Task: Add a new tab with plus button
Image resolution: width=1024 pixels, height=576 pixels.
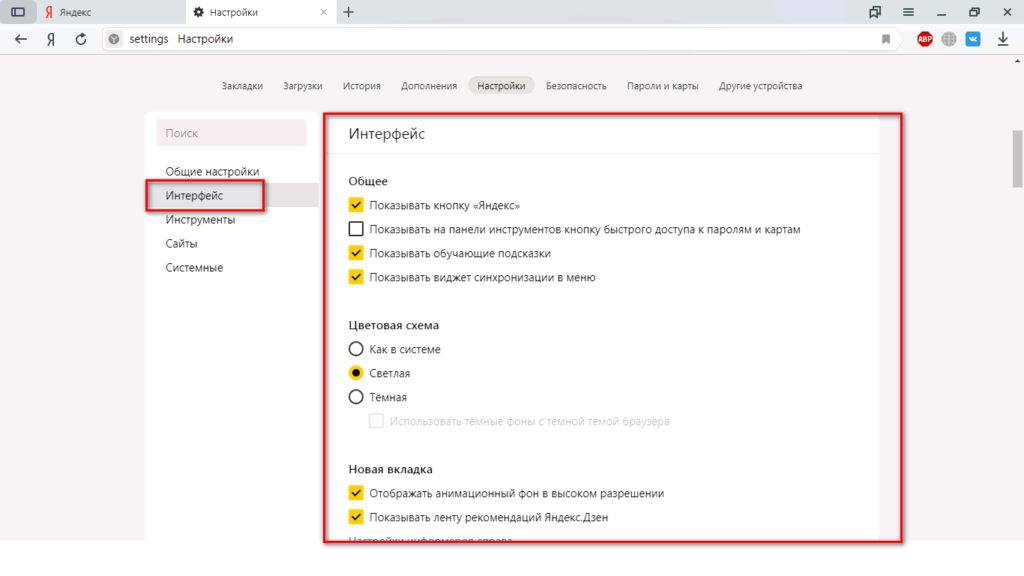Action: coord(349,12)
